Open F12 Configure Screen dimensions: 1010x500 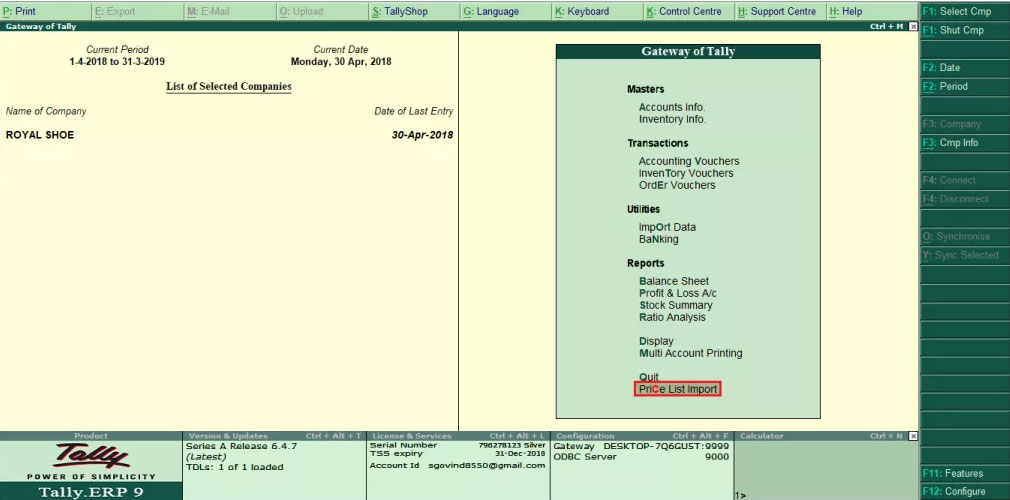click(965, 492)
